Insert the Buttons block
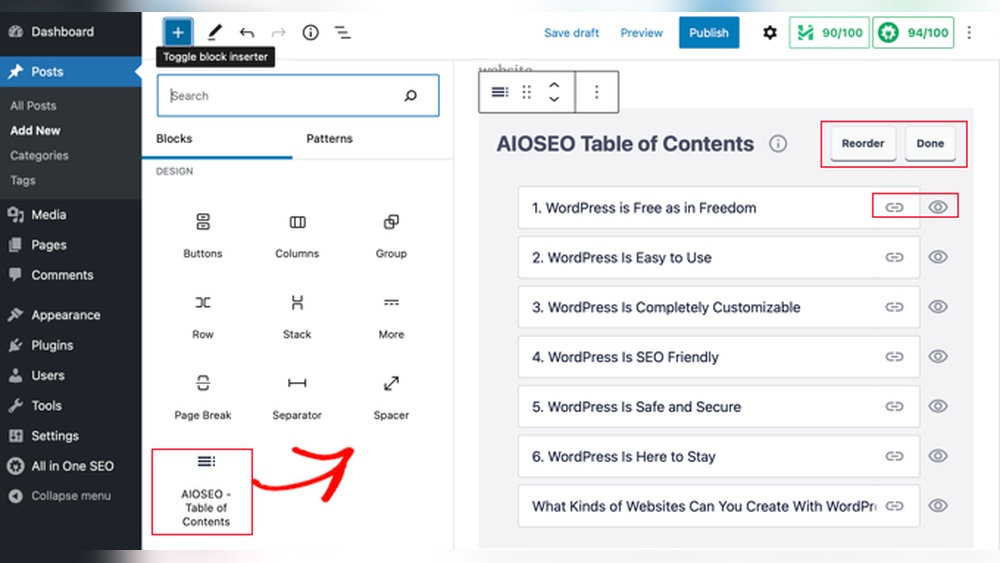The image size is (1000, 563). [203, 235]
